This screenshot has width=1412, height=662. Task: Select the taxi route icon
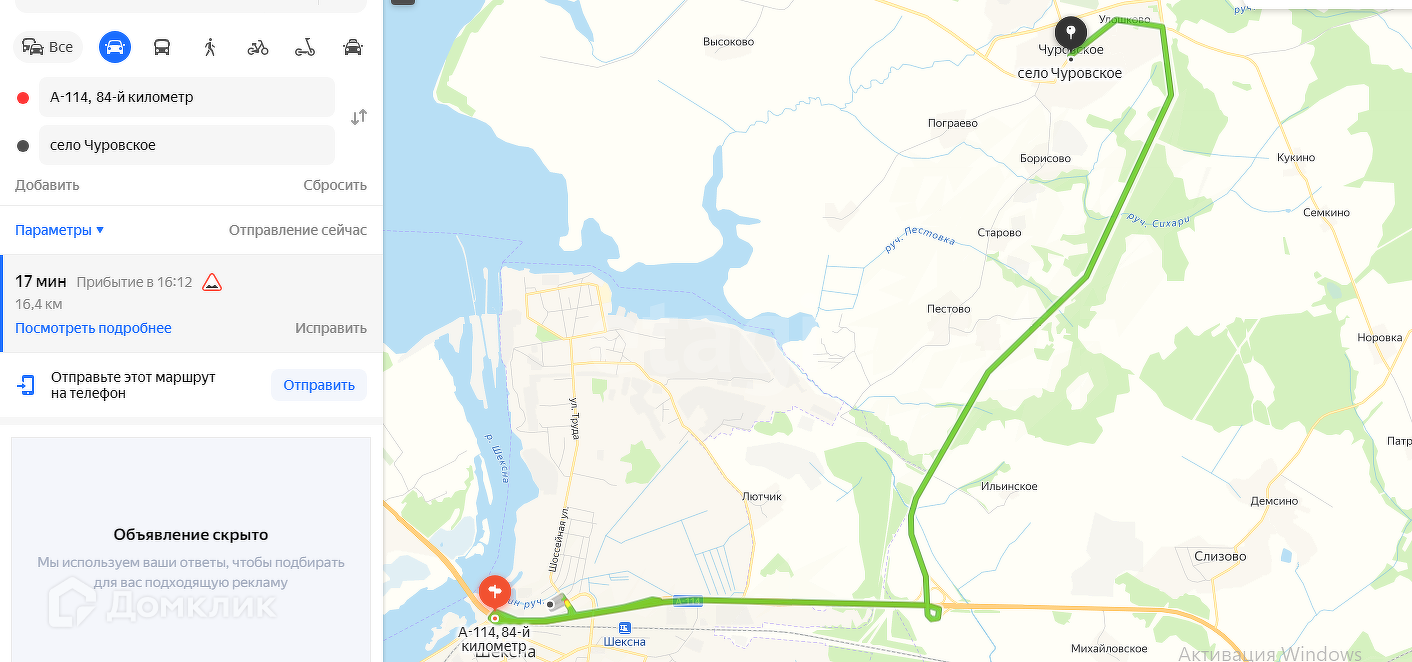click(352, 47)
